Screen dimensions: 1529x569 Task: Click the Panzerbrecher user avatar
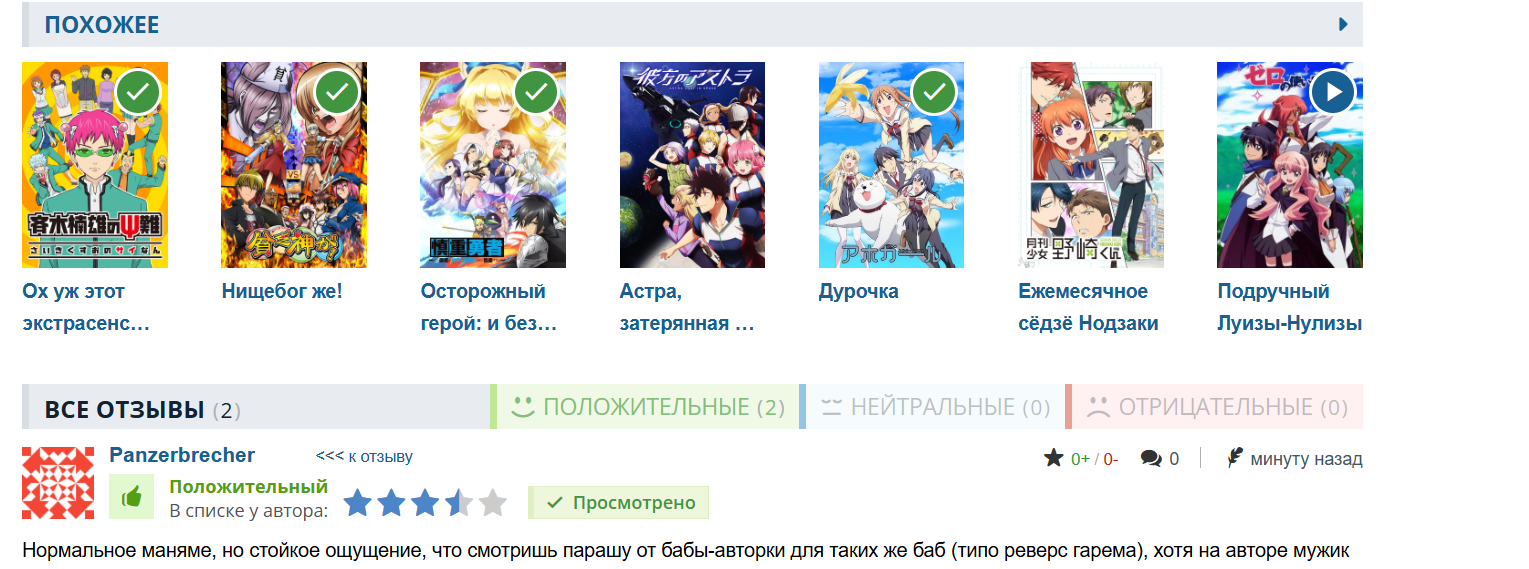[x=58, y=483]
